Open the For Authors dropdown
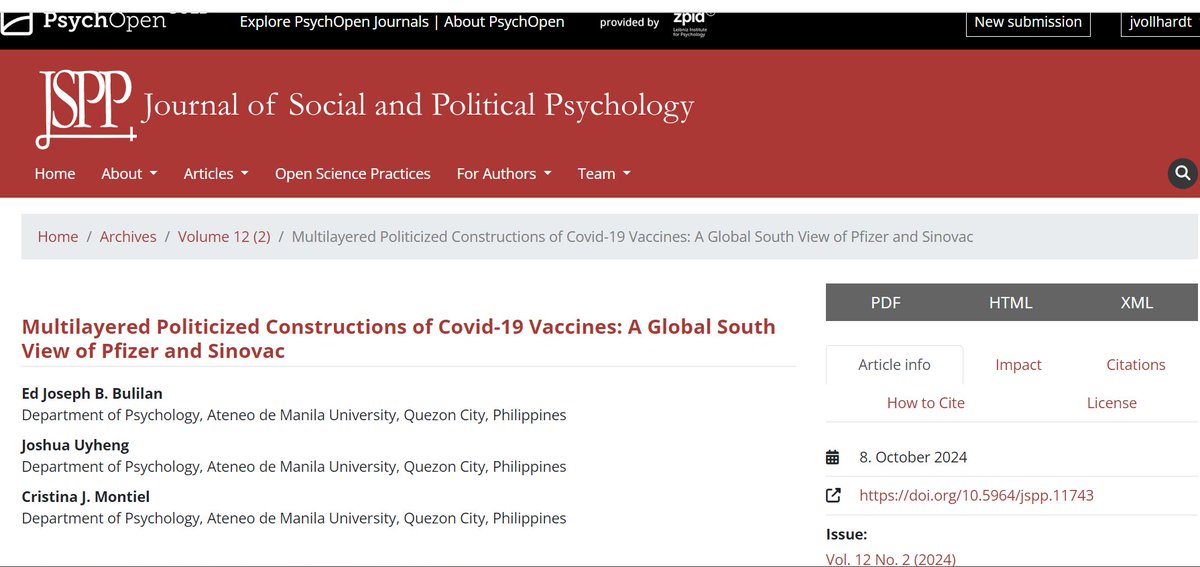 click(504, 173)
